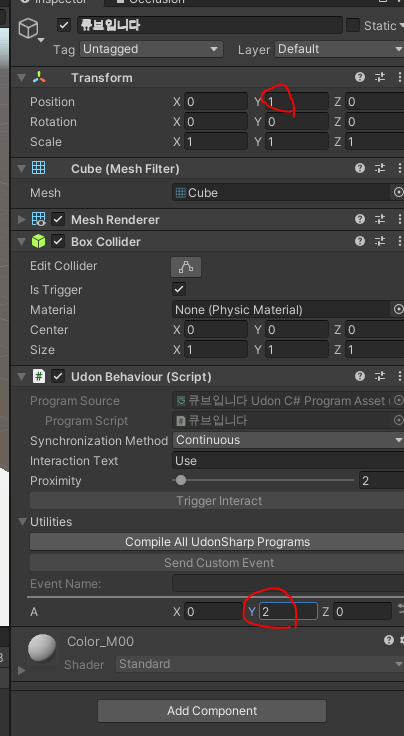Open Mesh object picker circle icon
Viewport: 404px width, 736px height.
pyautogui.click(x=398, y=192)
